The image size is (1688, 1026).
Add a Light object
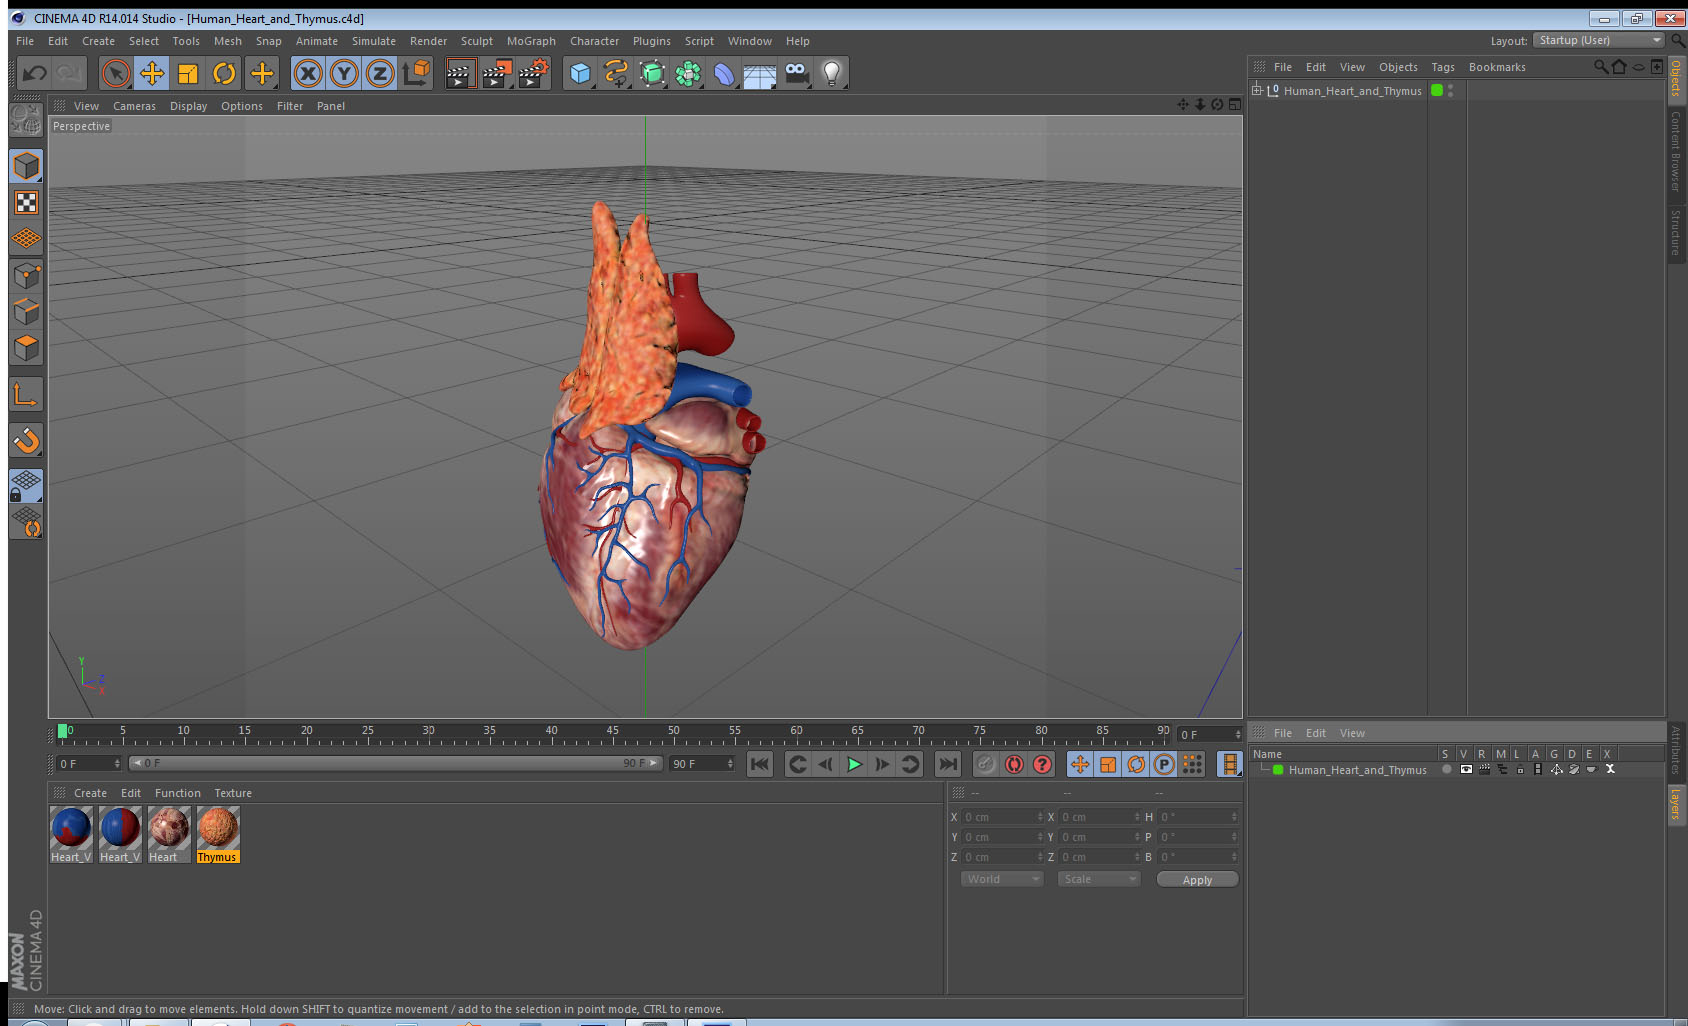(832, 73)
